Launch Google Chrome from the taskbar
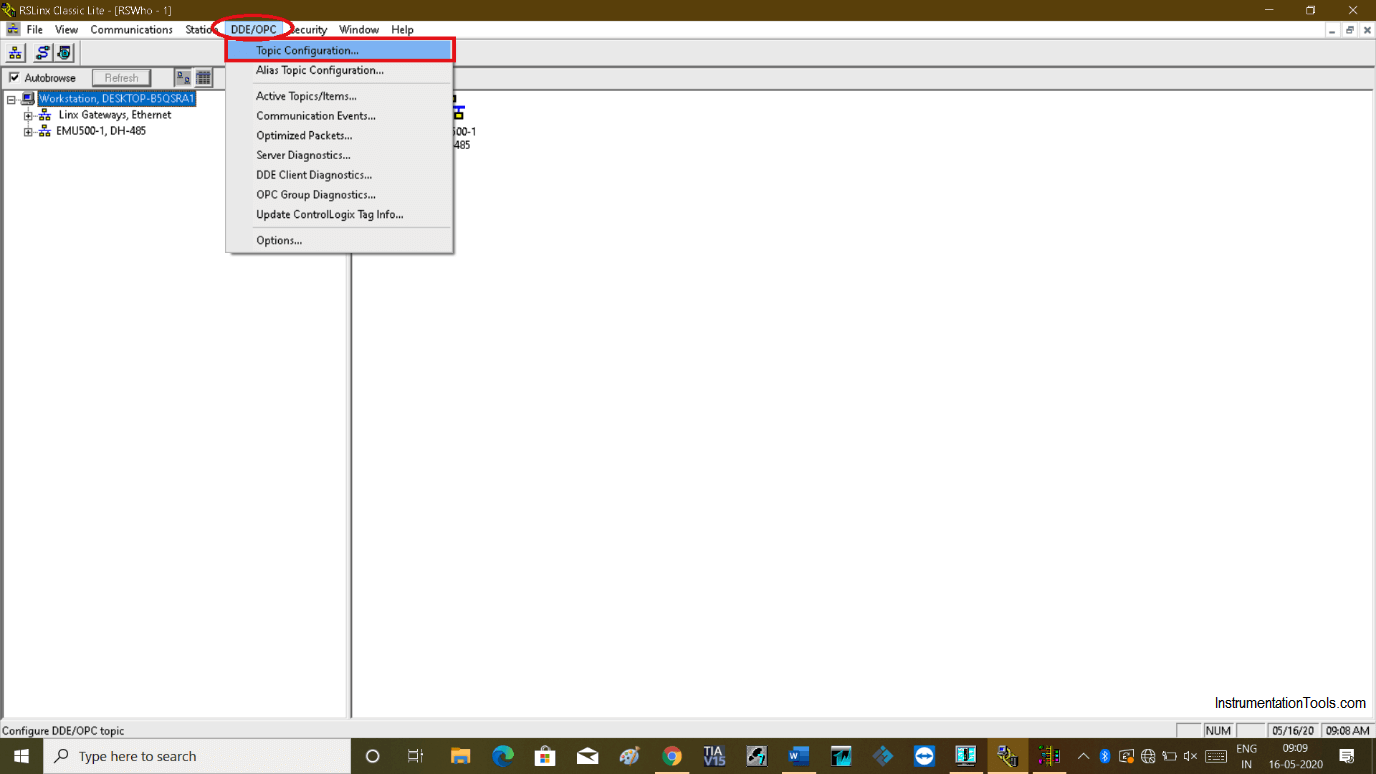This screenshot has width=1376, height=774. point(672,756)
